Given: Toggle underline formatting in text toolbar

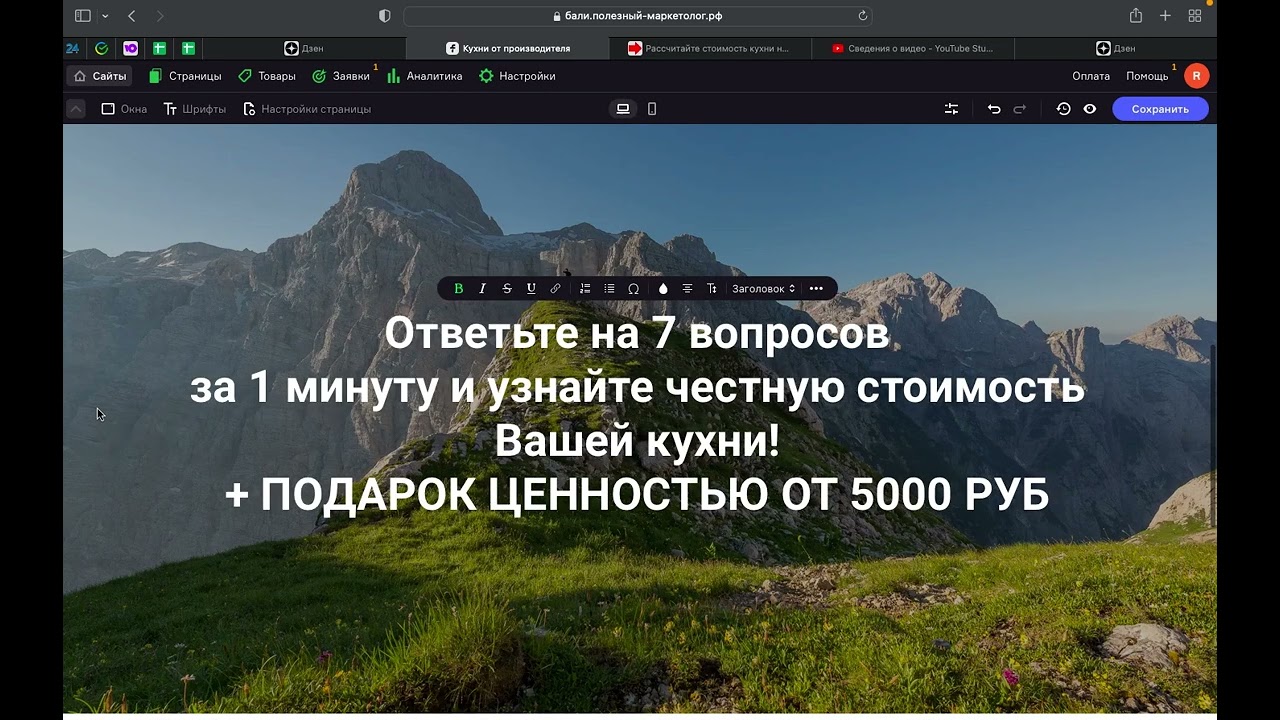Looking at the screenshot, I should [x=531, y=289].
